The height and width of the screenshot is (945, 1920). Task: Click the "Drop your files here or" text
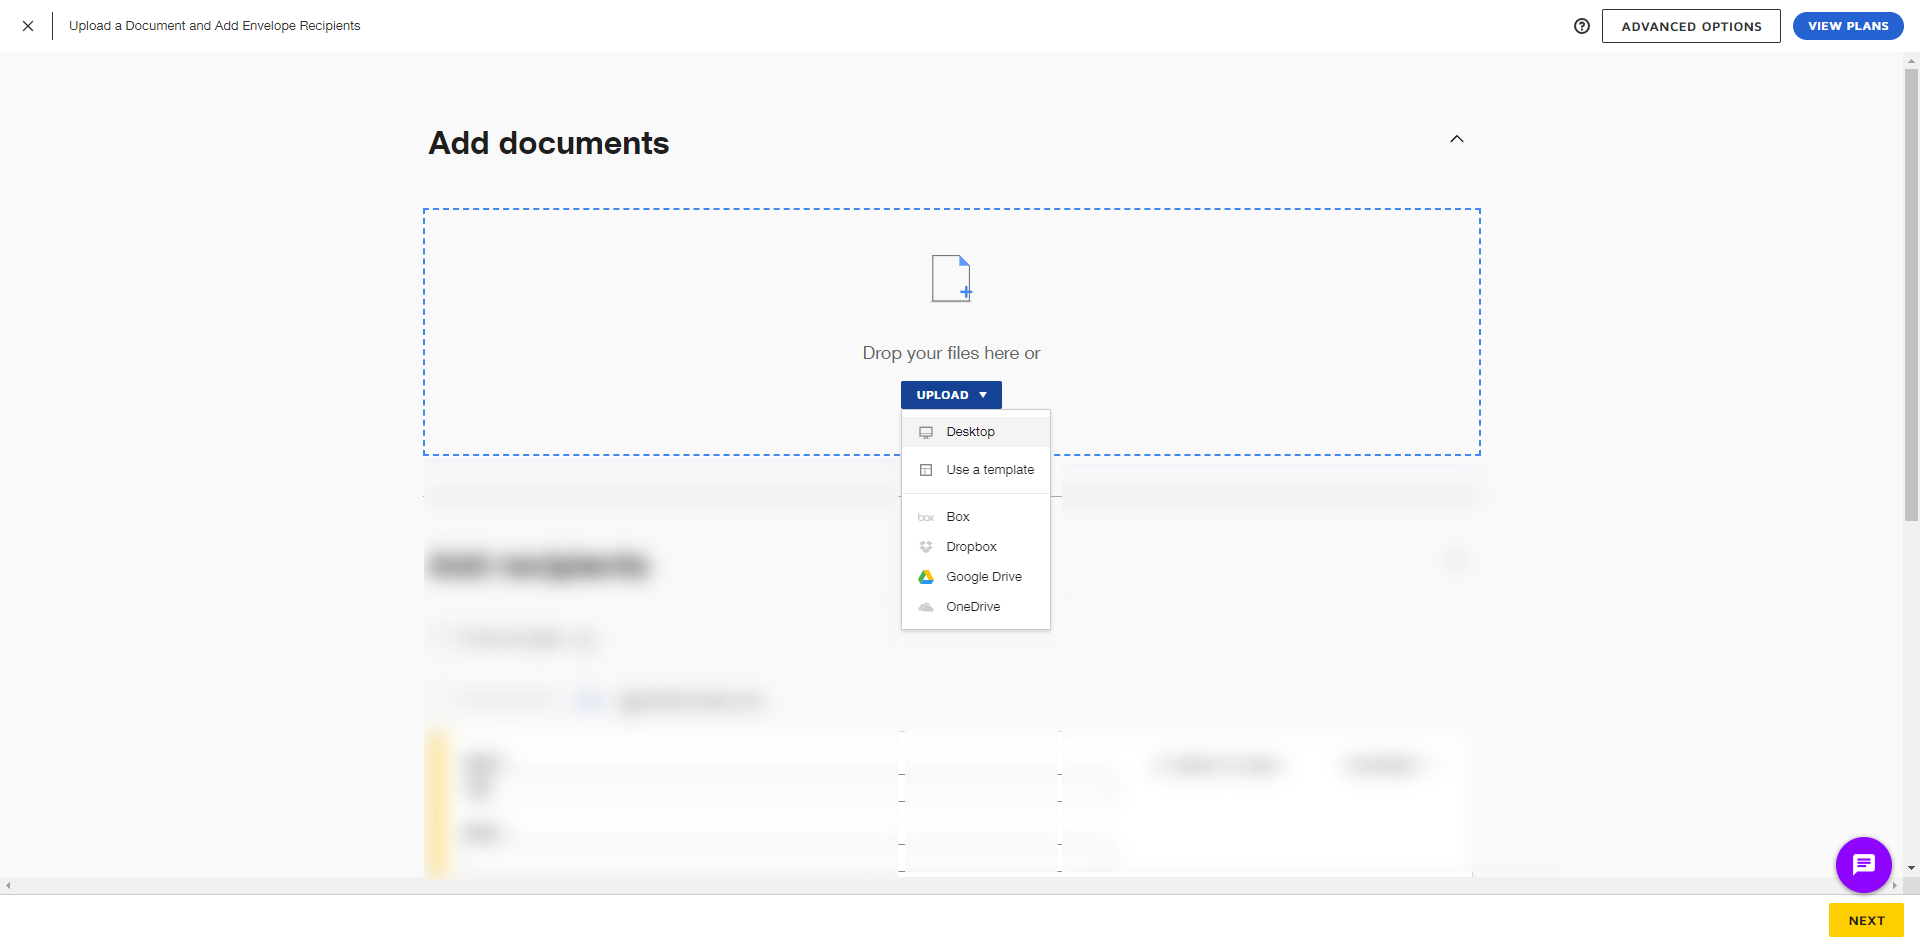[951, 353]
